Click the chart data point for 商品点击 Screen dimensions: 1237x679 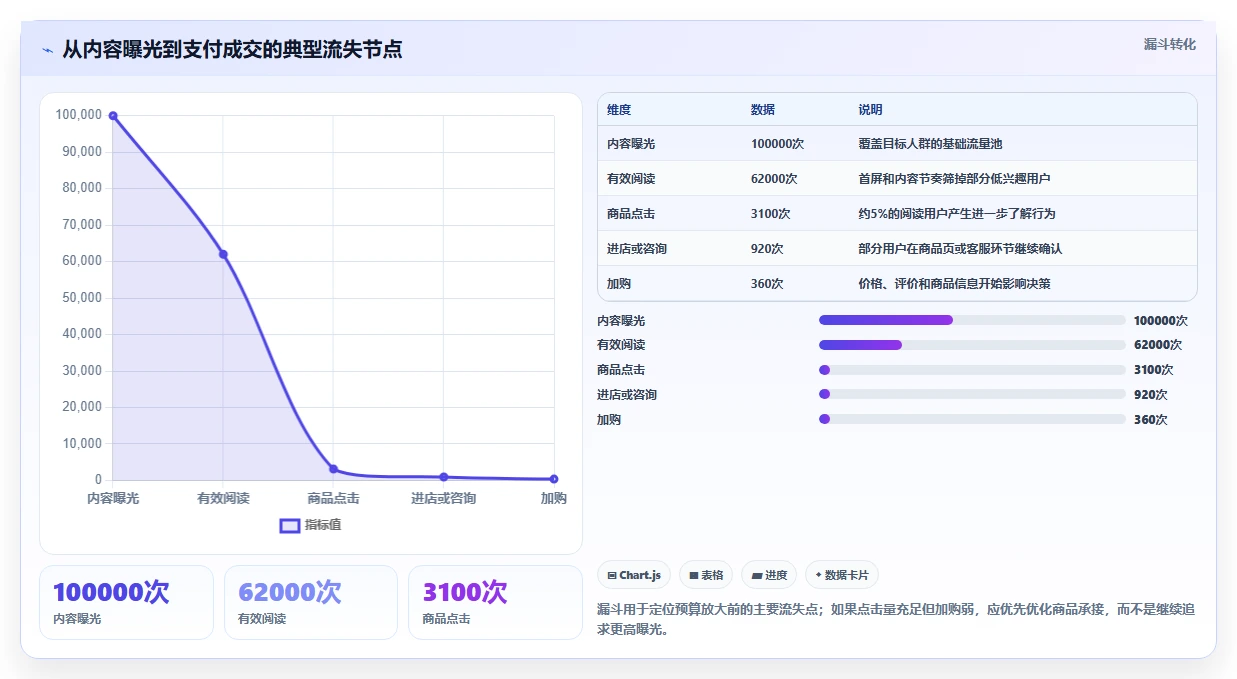pyautogui.click(x=333, y=469)
